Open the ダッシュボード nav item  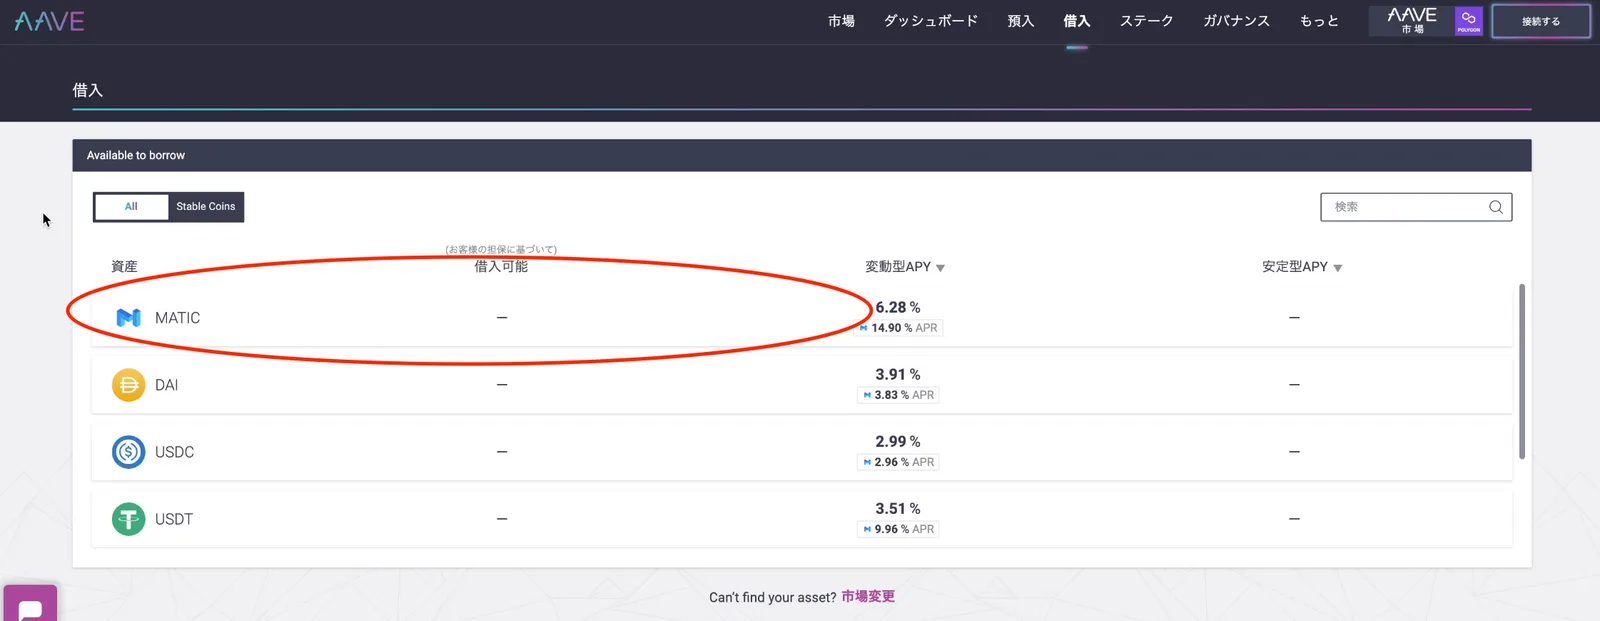[x=931, y=21]
